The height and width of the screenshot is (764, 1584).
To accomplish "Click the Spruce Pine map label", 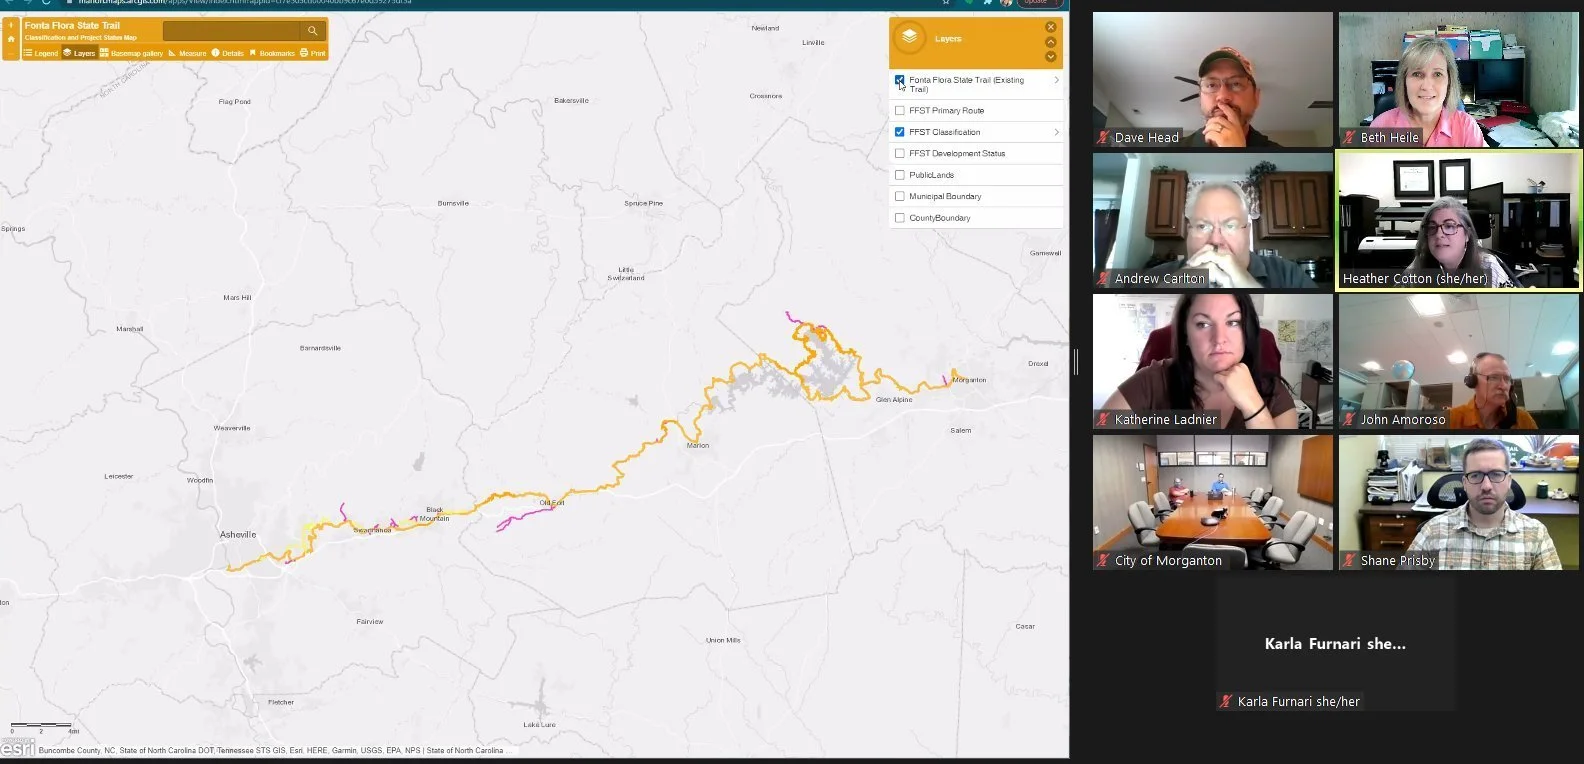I will coord(643,203).
